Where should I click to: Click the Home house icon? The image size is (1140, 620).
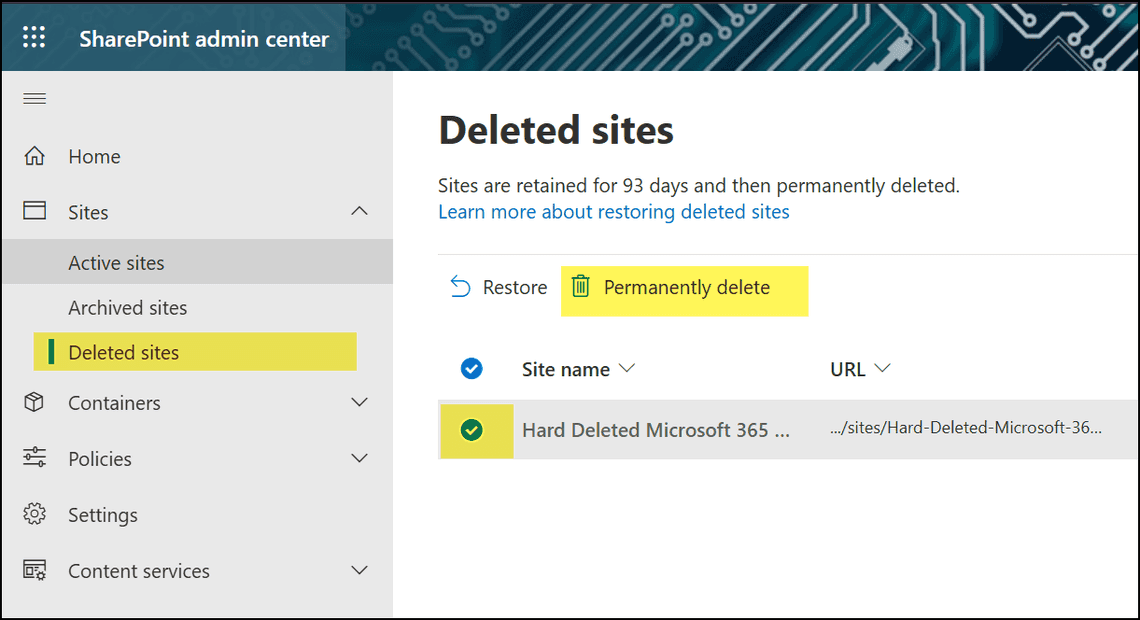pyautogui.click(x=34, y=156)
